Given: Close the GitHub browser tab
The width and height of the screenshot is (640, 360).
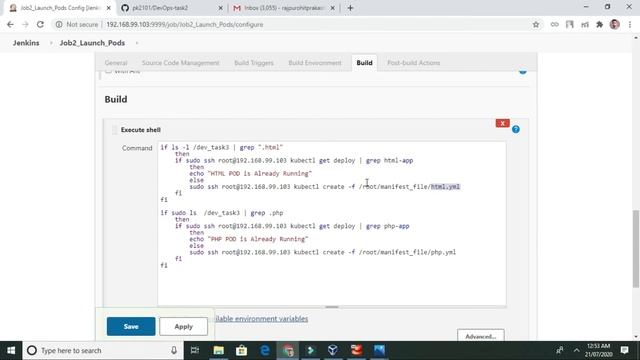Looking at the screenshot, I should (x=220, y=8).
